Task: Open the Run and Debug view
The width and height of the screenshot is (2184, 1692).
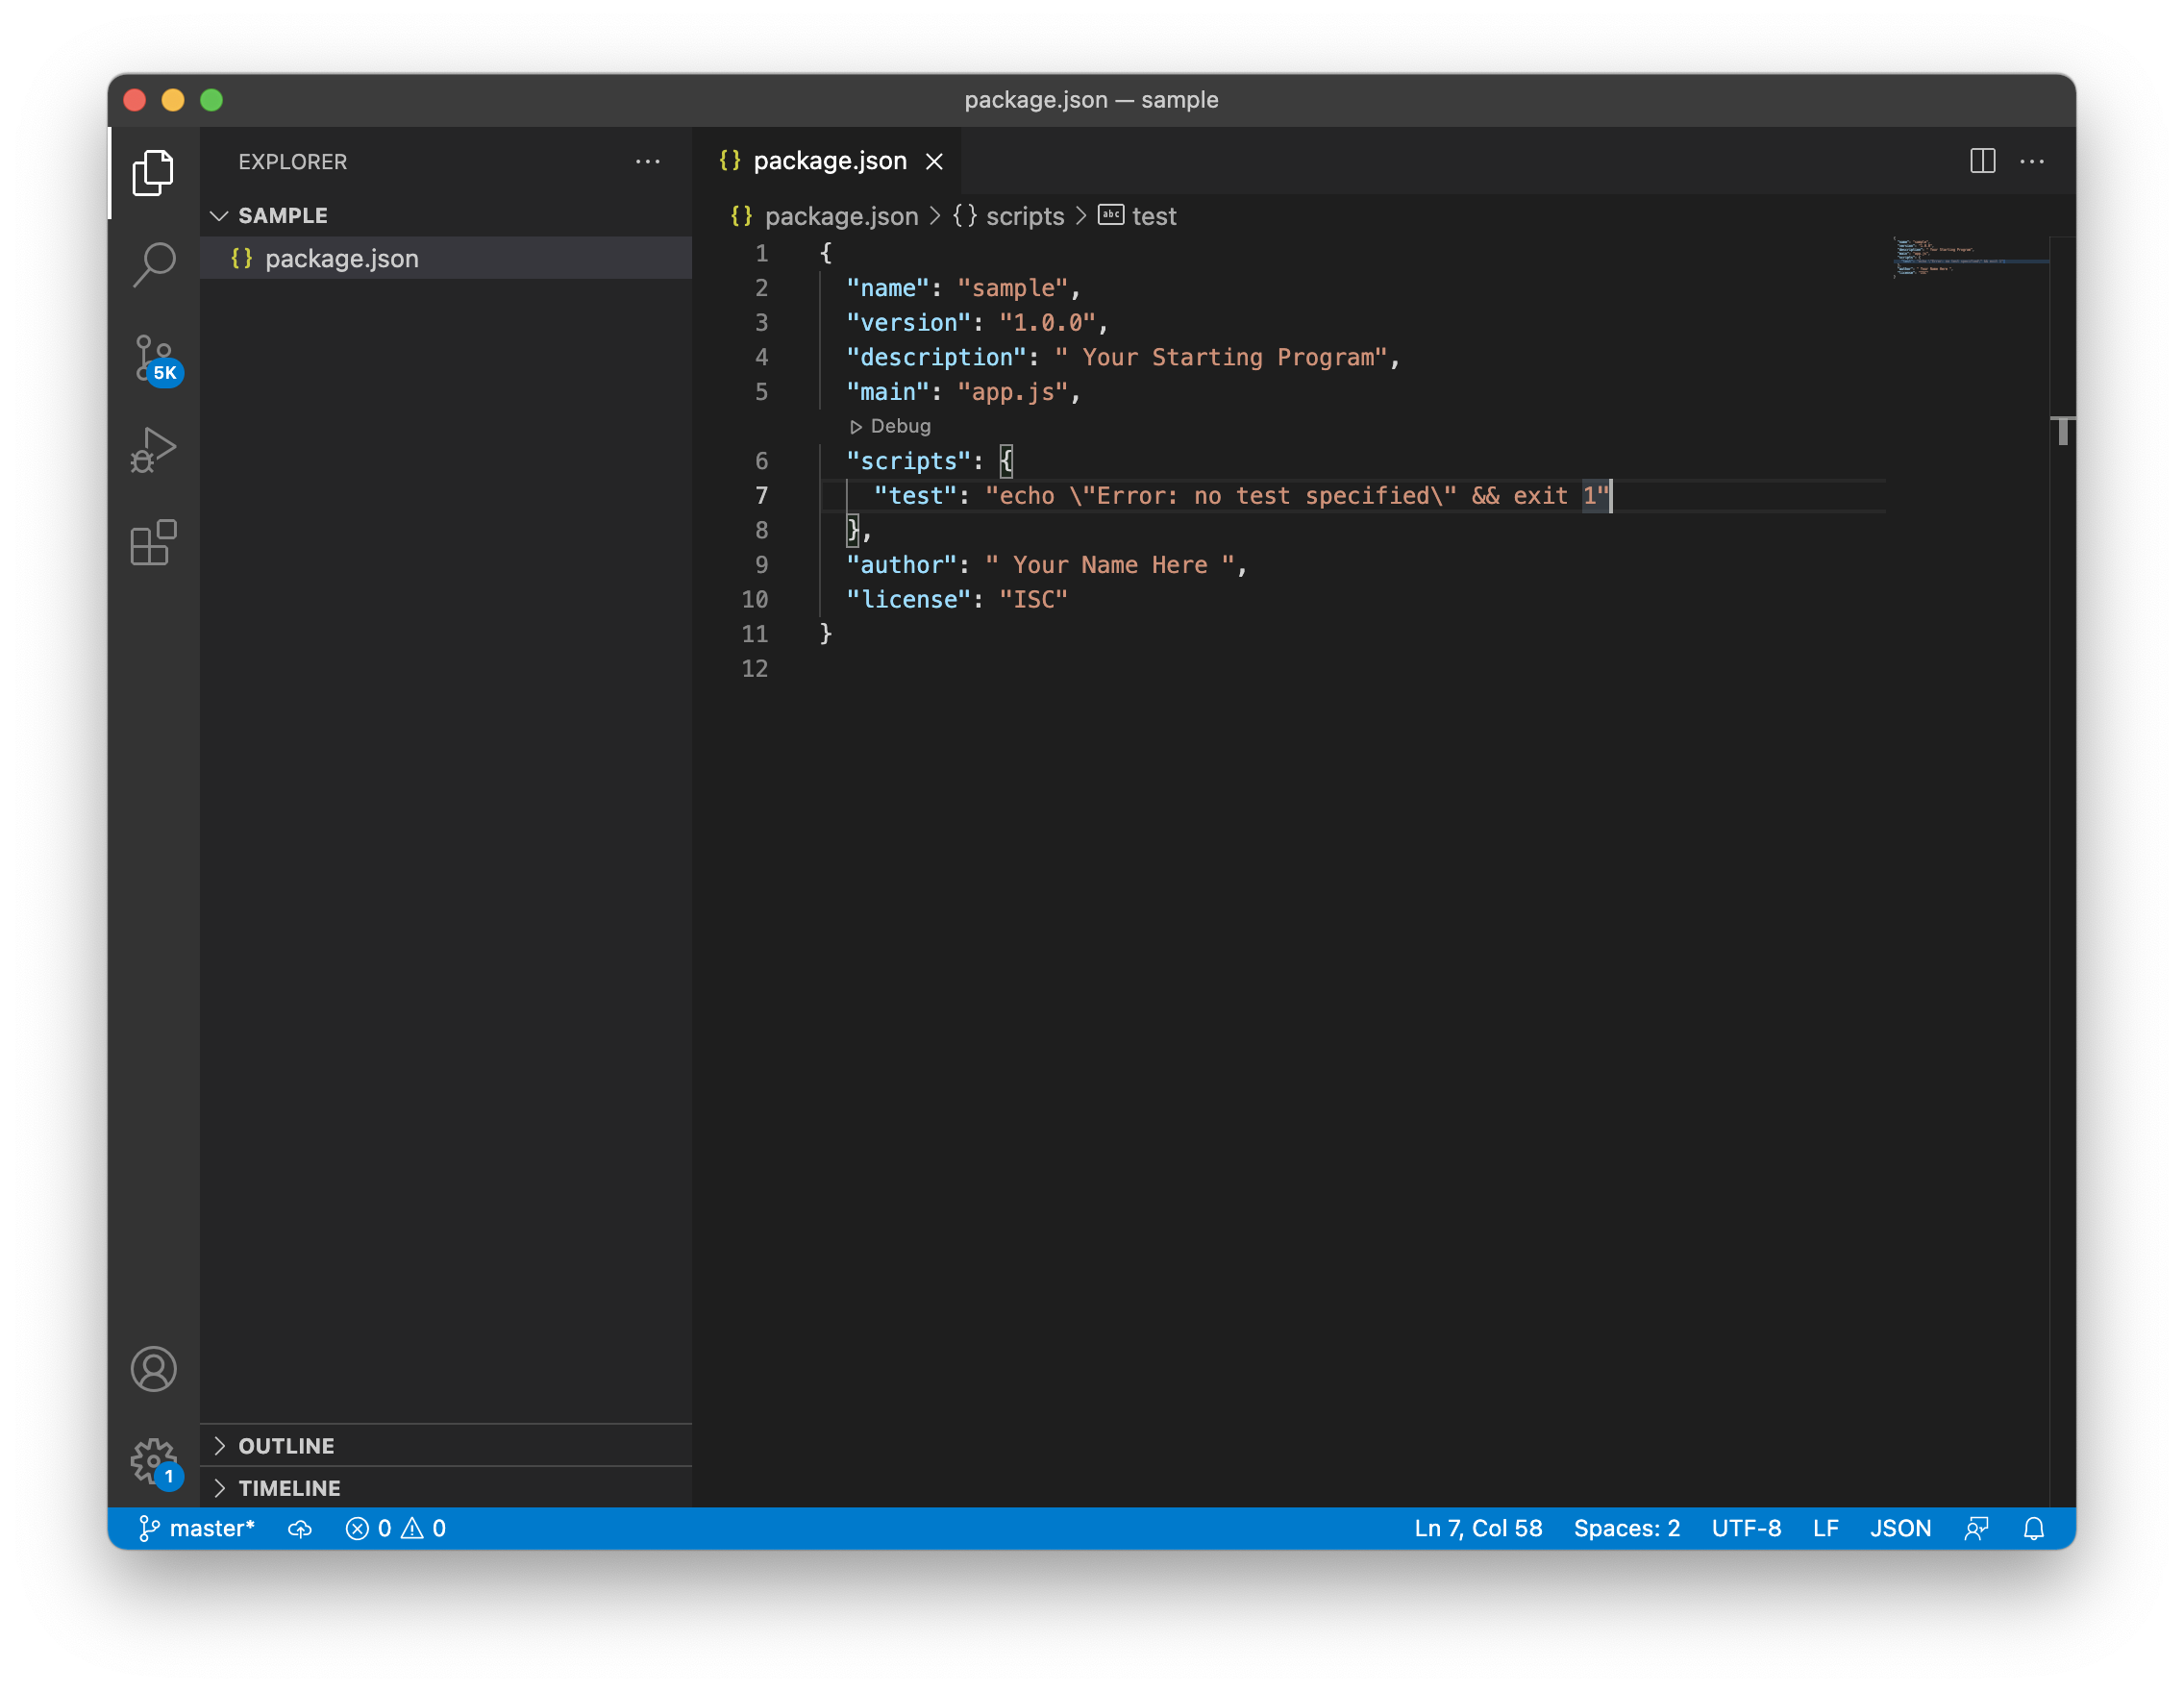Action: coord(153,450)
